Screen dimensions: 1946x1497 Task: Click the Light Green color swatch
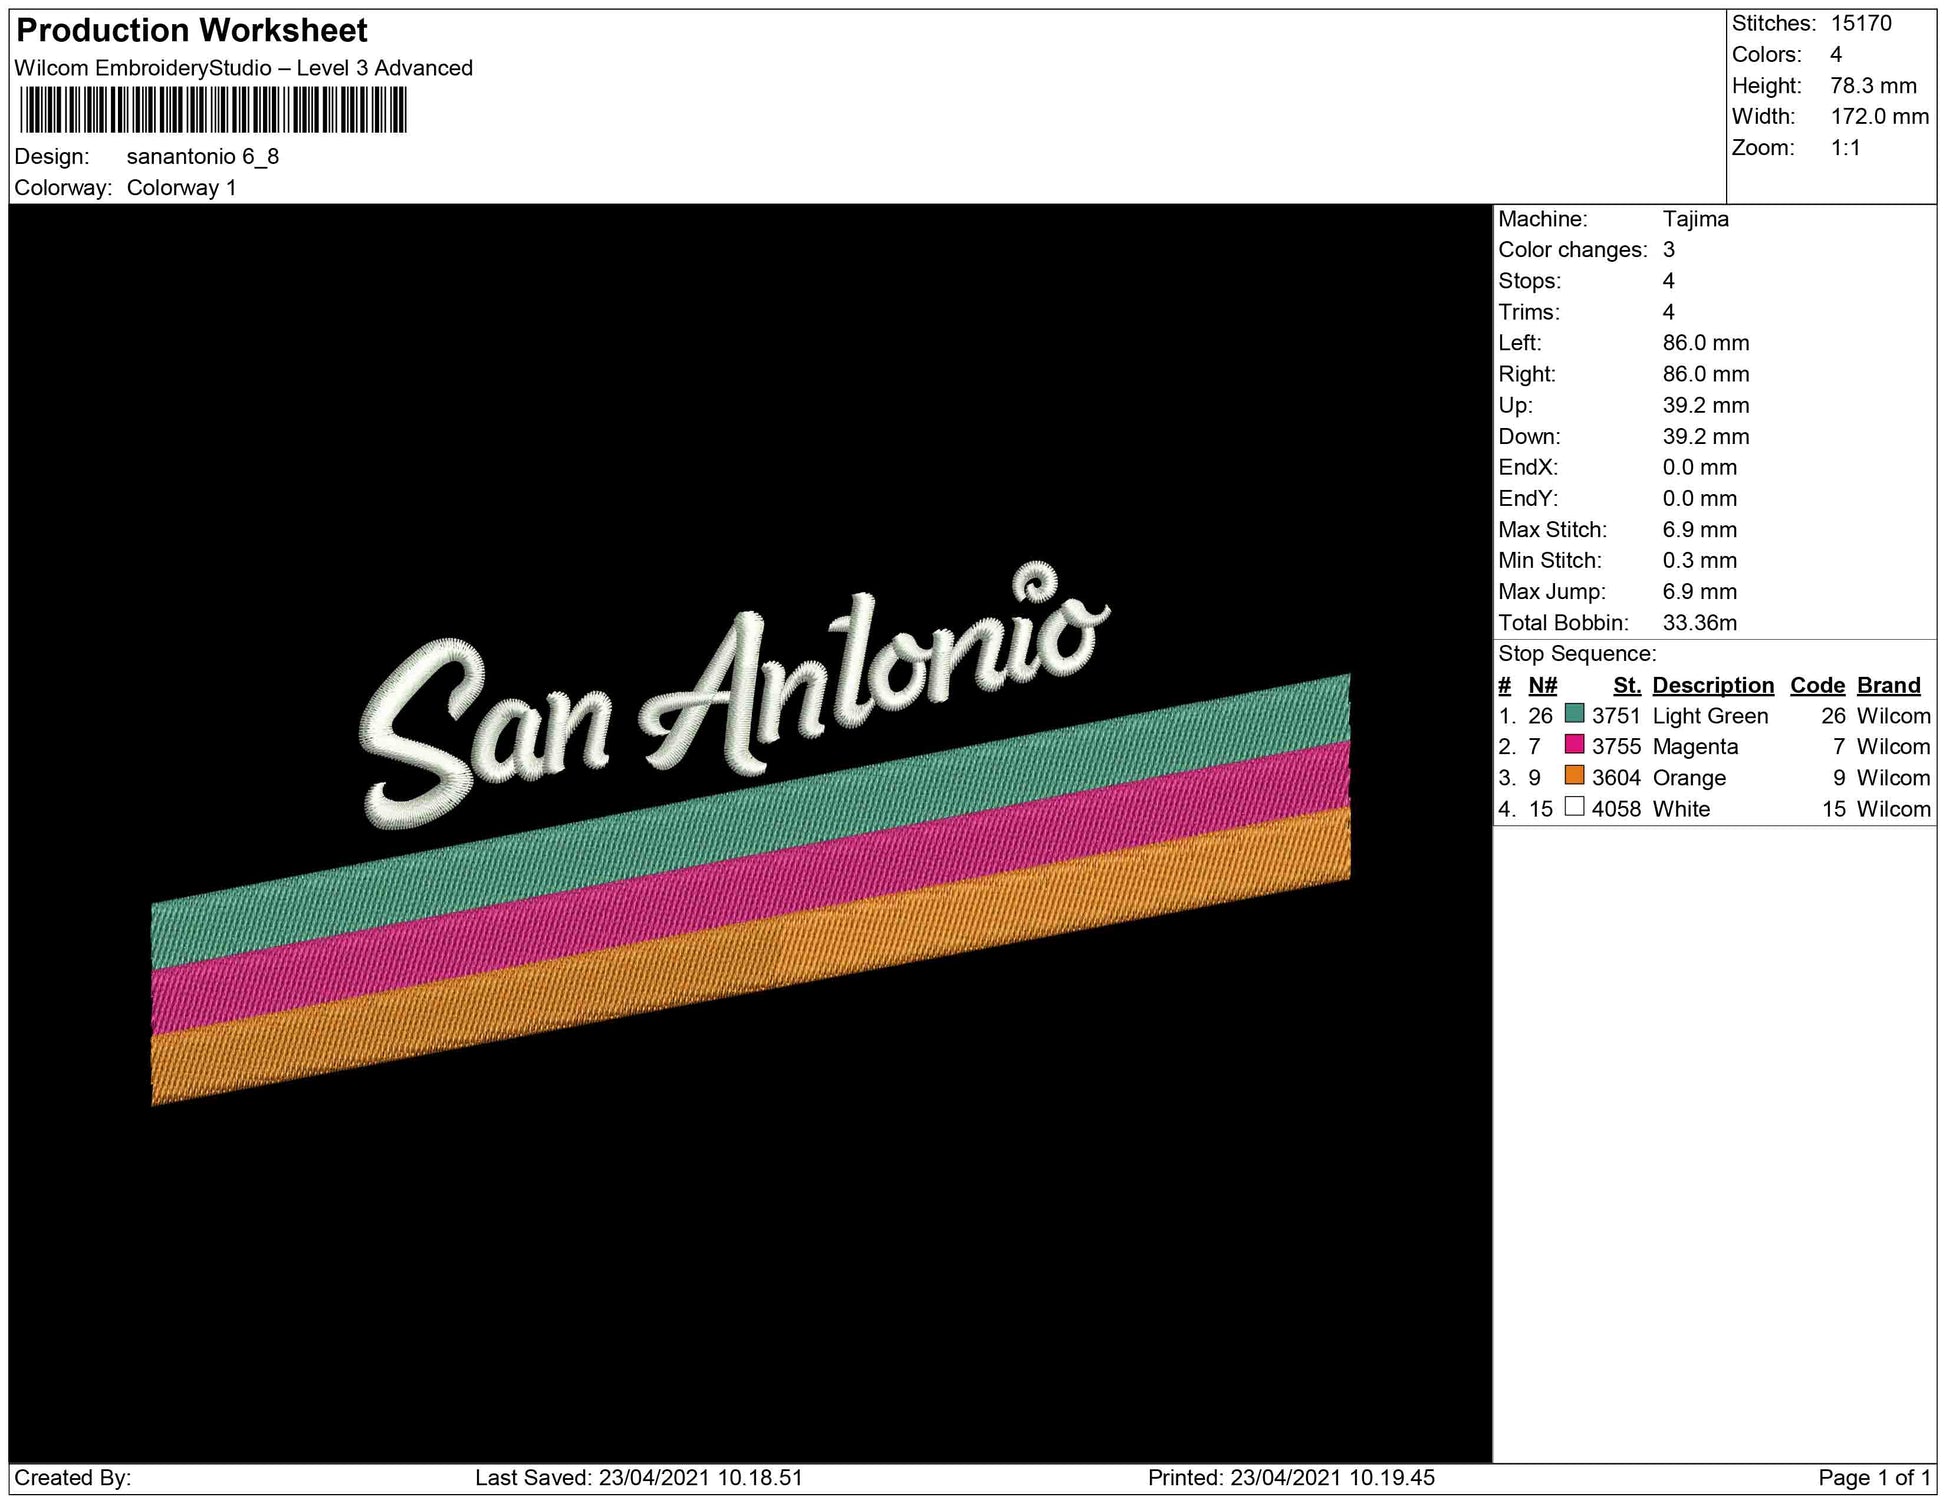point(1574,714)
